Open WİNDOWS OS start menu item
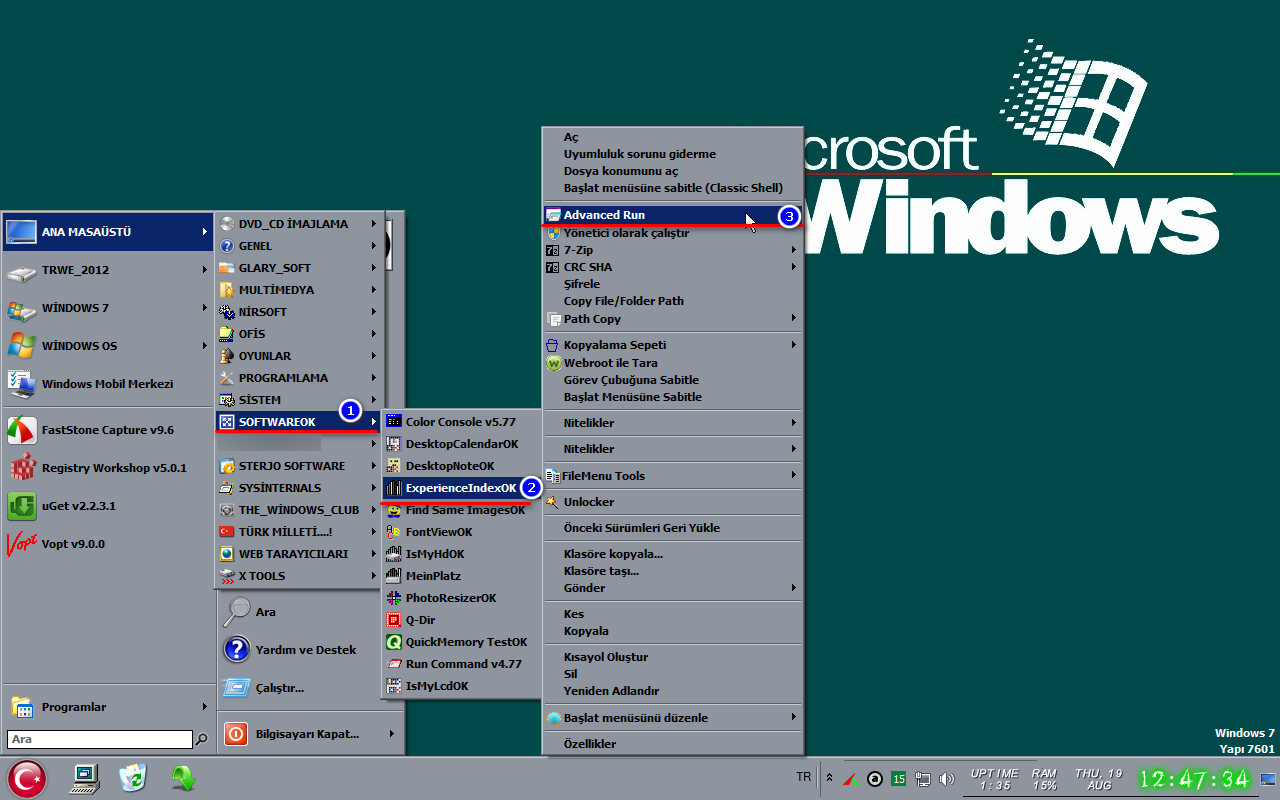Image resolution: width=1280 pixels, height=800 pixels. (107, 346)
